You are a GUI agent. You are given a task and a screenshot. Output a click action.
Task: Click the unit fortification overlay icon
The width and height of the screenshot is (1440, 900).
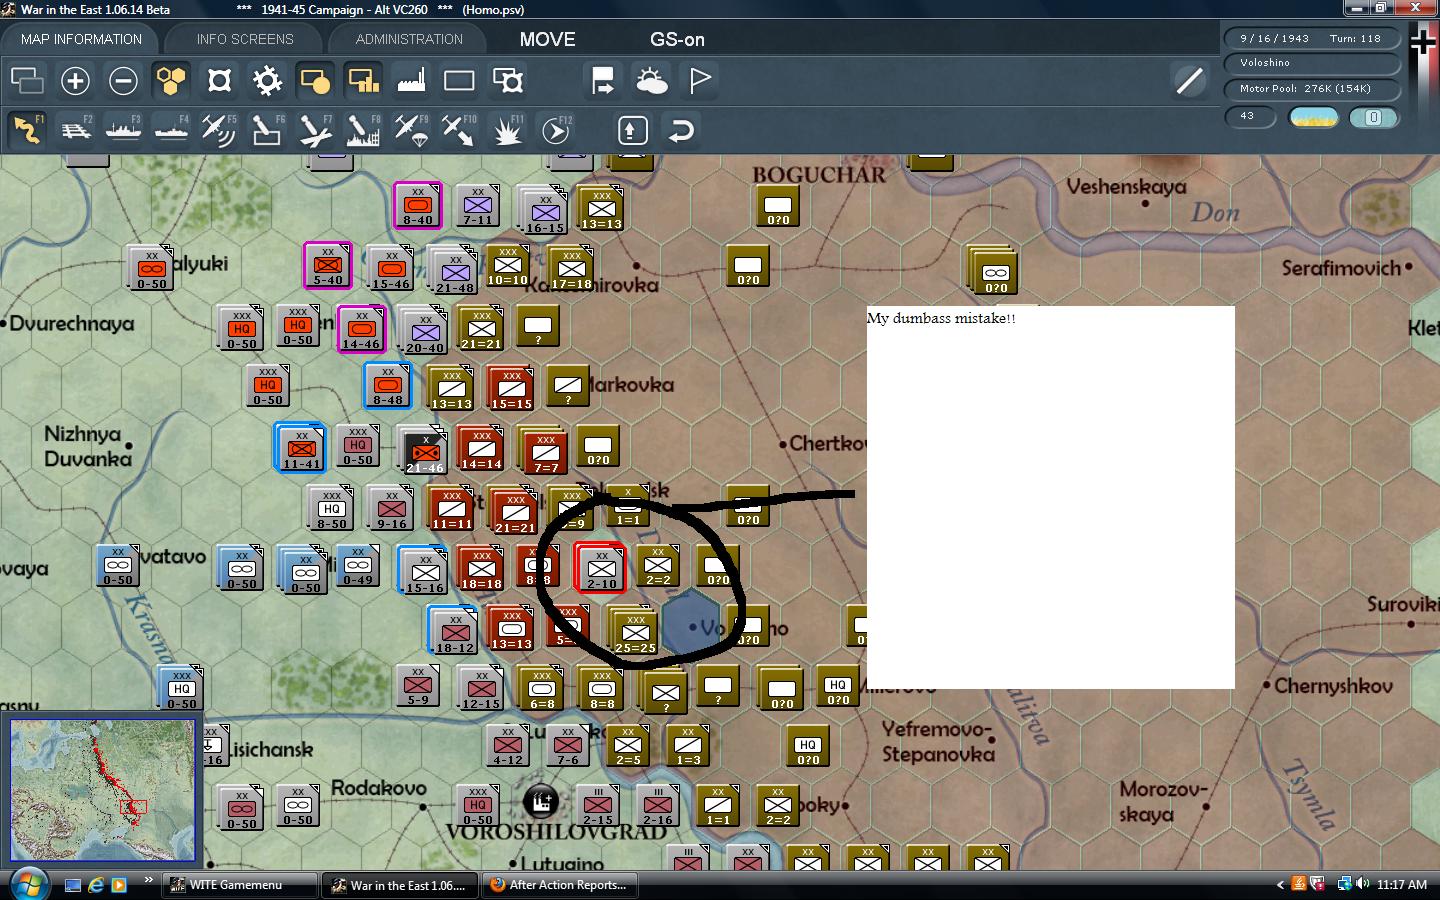click(507, 80)
